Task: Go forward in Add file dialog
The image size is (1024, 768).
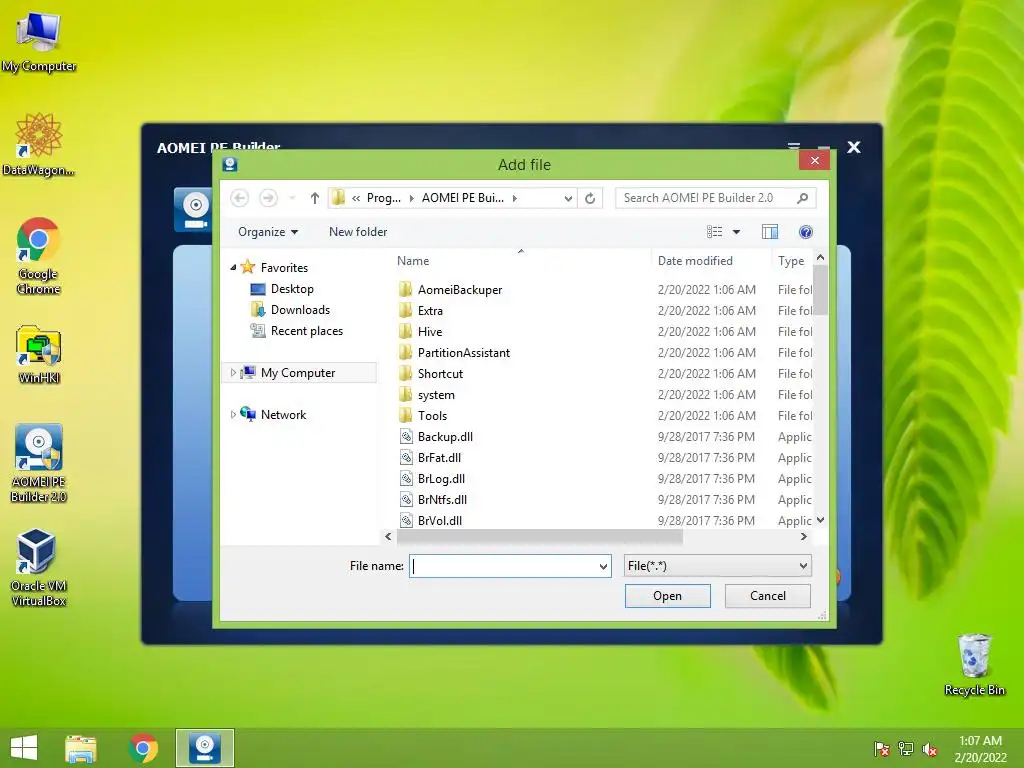Action: click(268, 198)
